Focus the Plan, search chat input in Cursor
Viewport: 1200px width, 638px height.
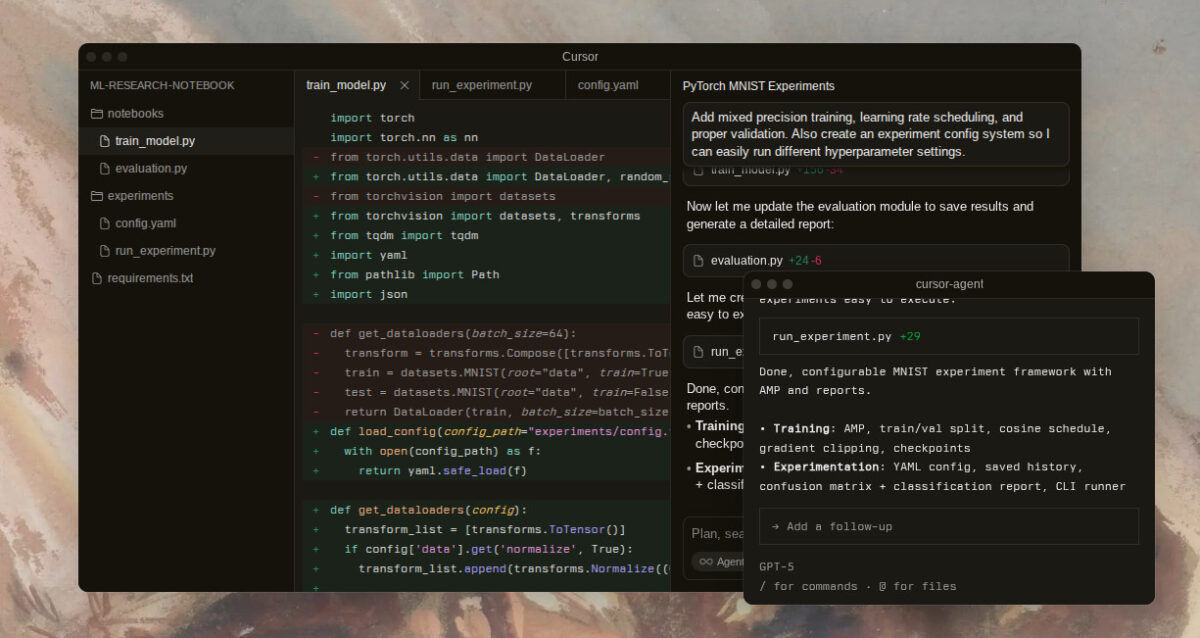716,534
